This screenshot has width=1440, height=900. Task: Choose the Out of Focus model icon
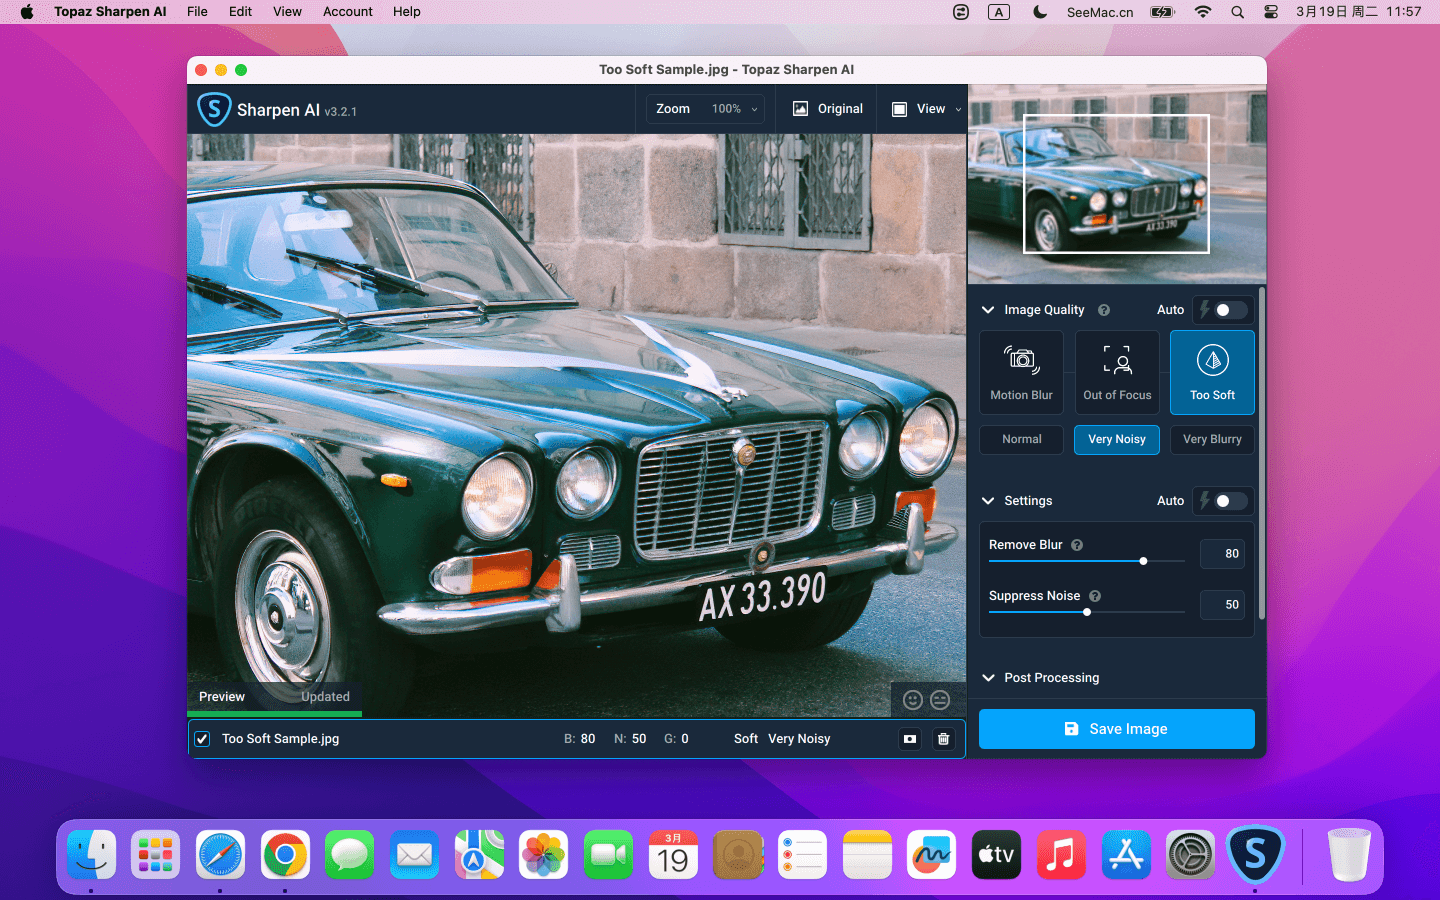(x=1117, y=372)
